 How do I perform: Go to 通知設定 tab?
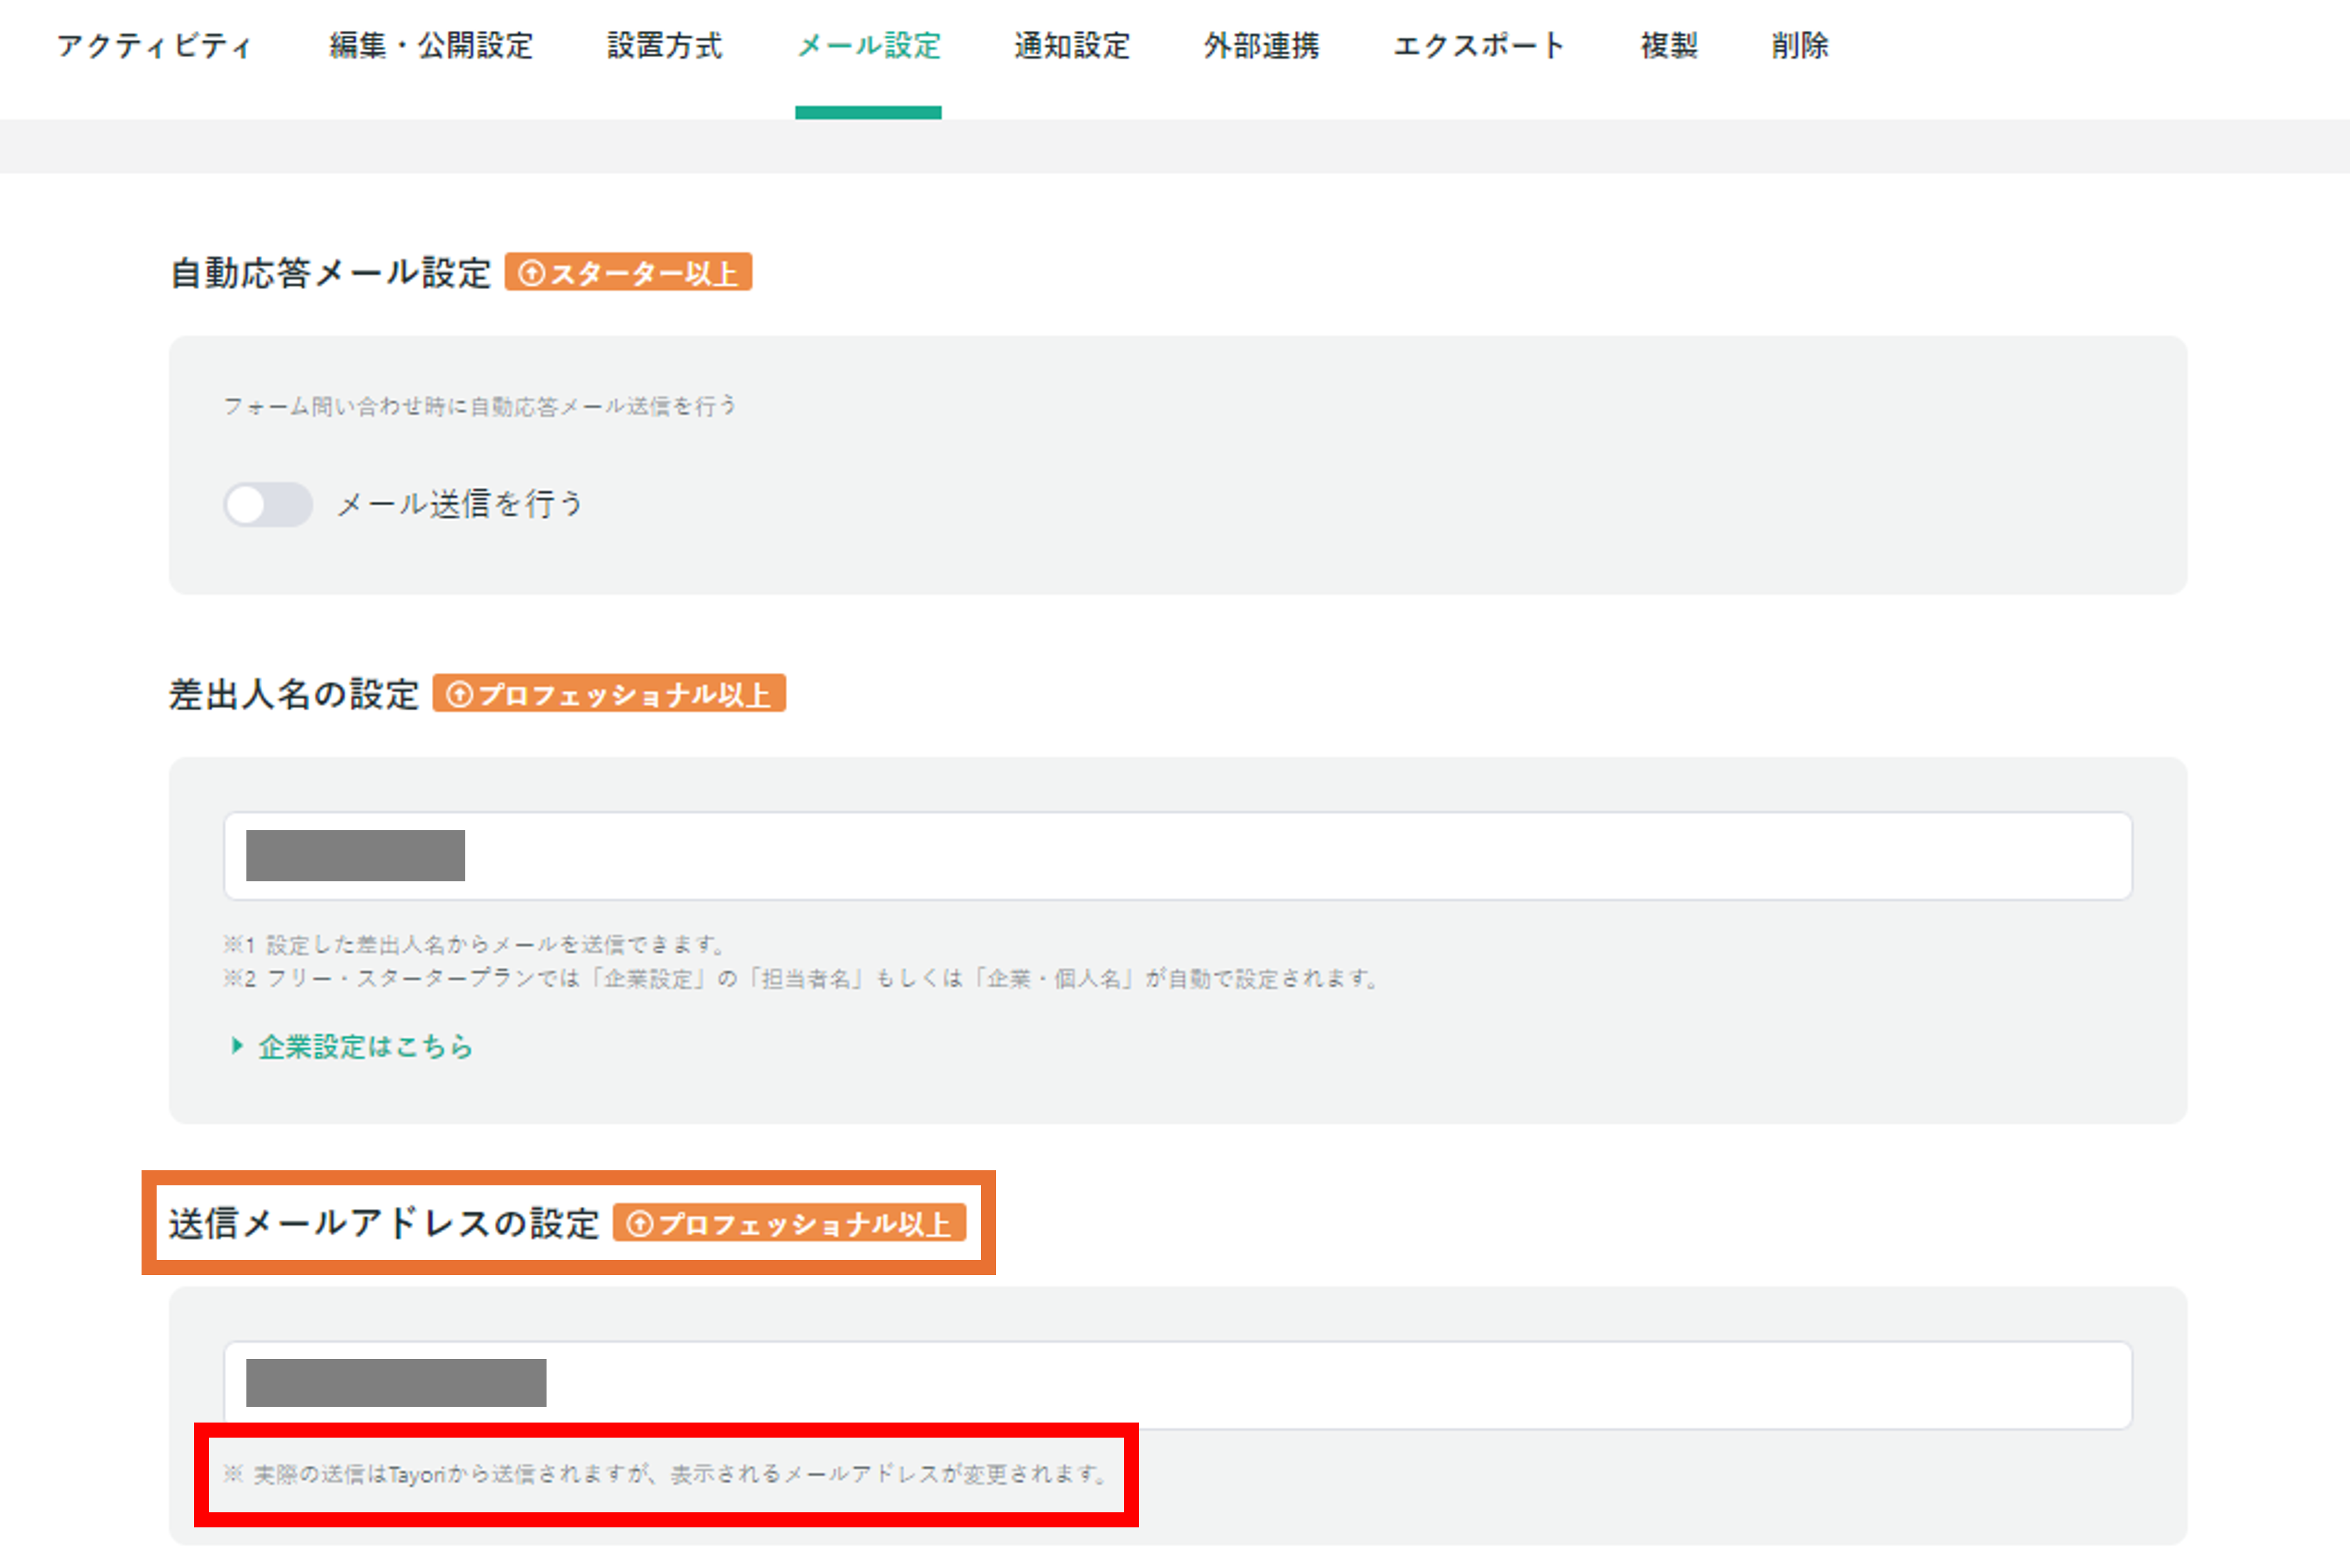coord(1071,46)
